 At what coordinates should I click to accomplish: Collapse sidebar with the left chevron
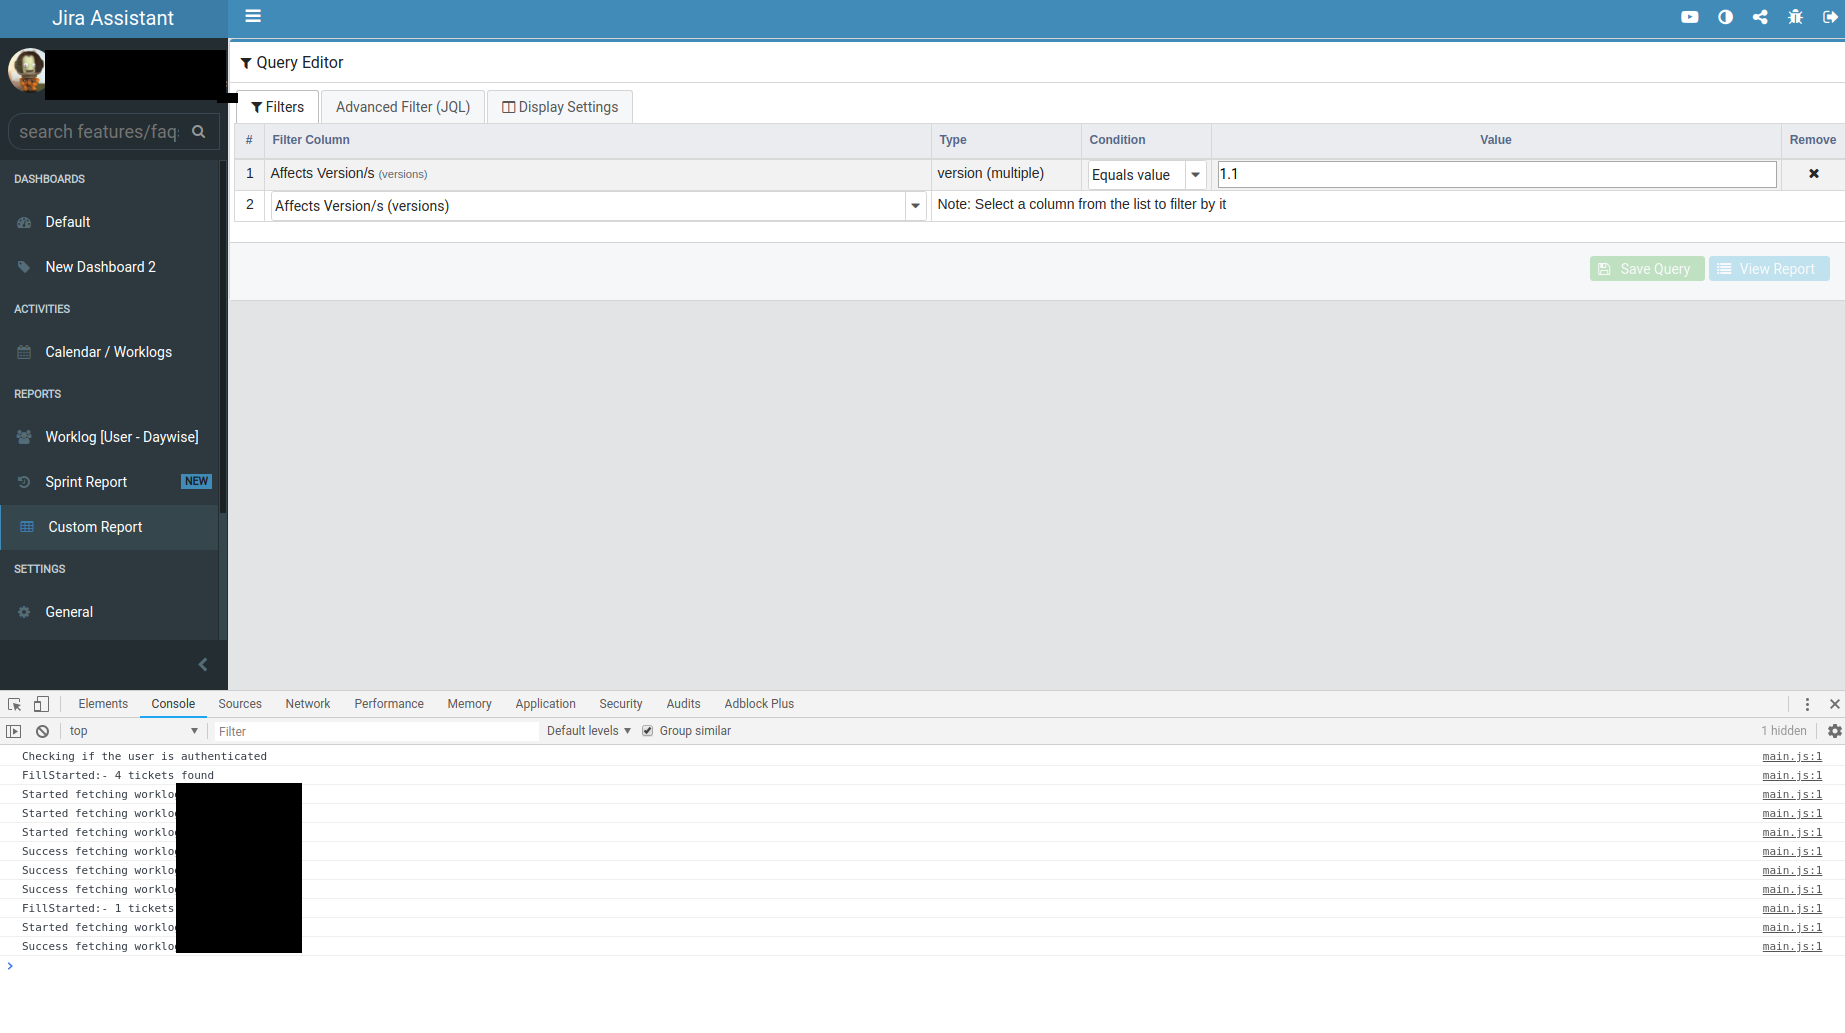[203, 665]
